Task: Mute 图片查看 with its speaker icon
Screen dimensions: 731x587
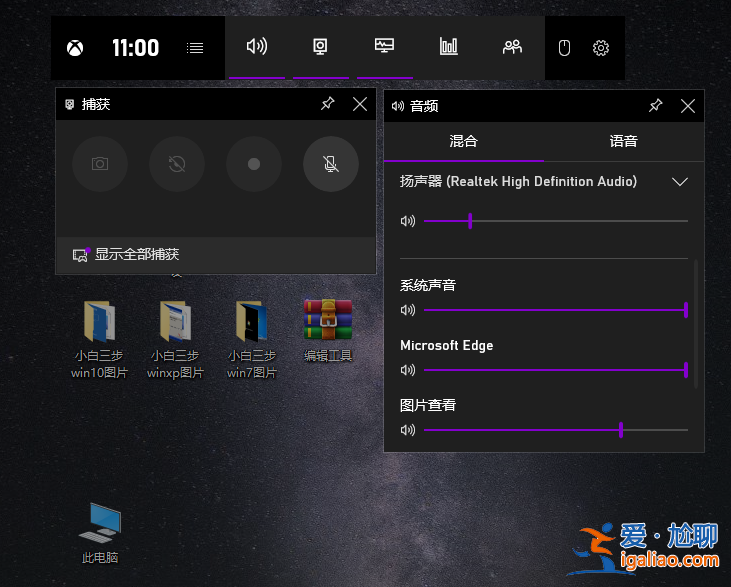Action: click(407, 430)
